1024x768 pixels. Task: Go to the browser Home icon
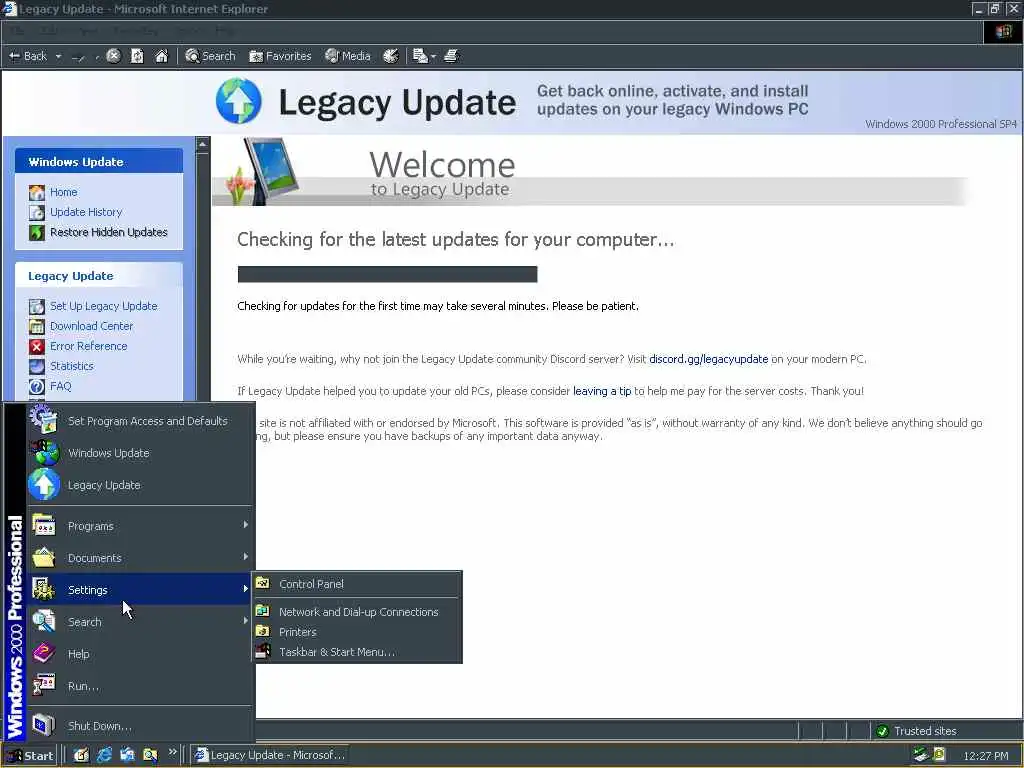click(161, 56)
